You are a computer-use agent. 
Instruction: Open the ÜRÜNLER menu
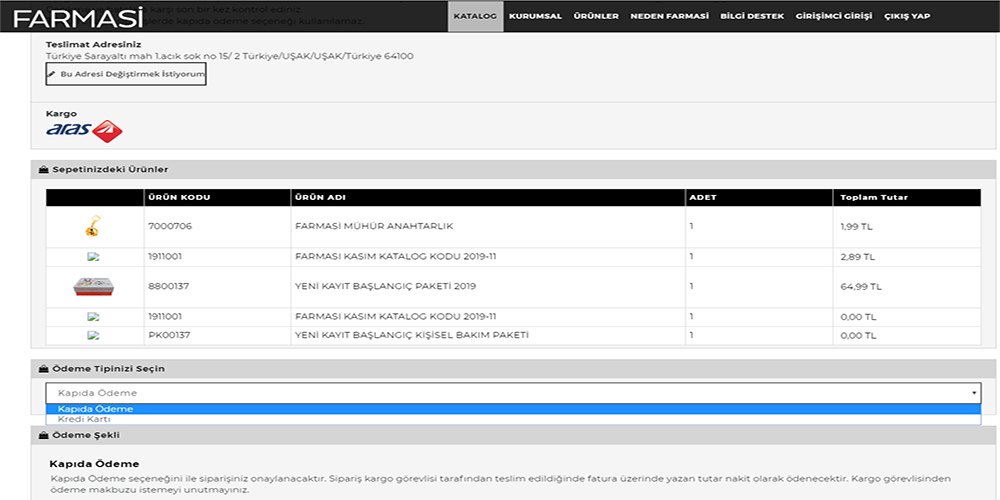(596, 17)
